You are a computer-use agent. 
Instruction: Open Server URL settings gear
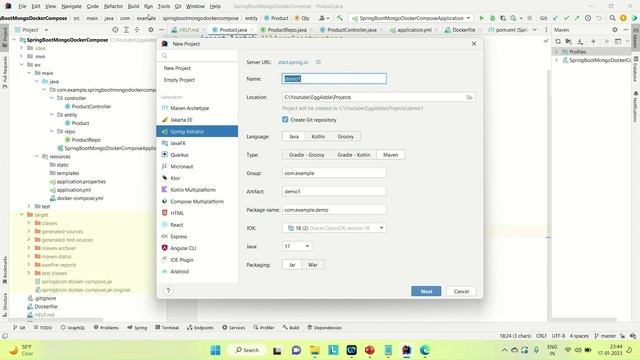click(x=318, y=62)
